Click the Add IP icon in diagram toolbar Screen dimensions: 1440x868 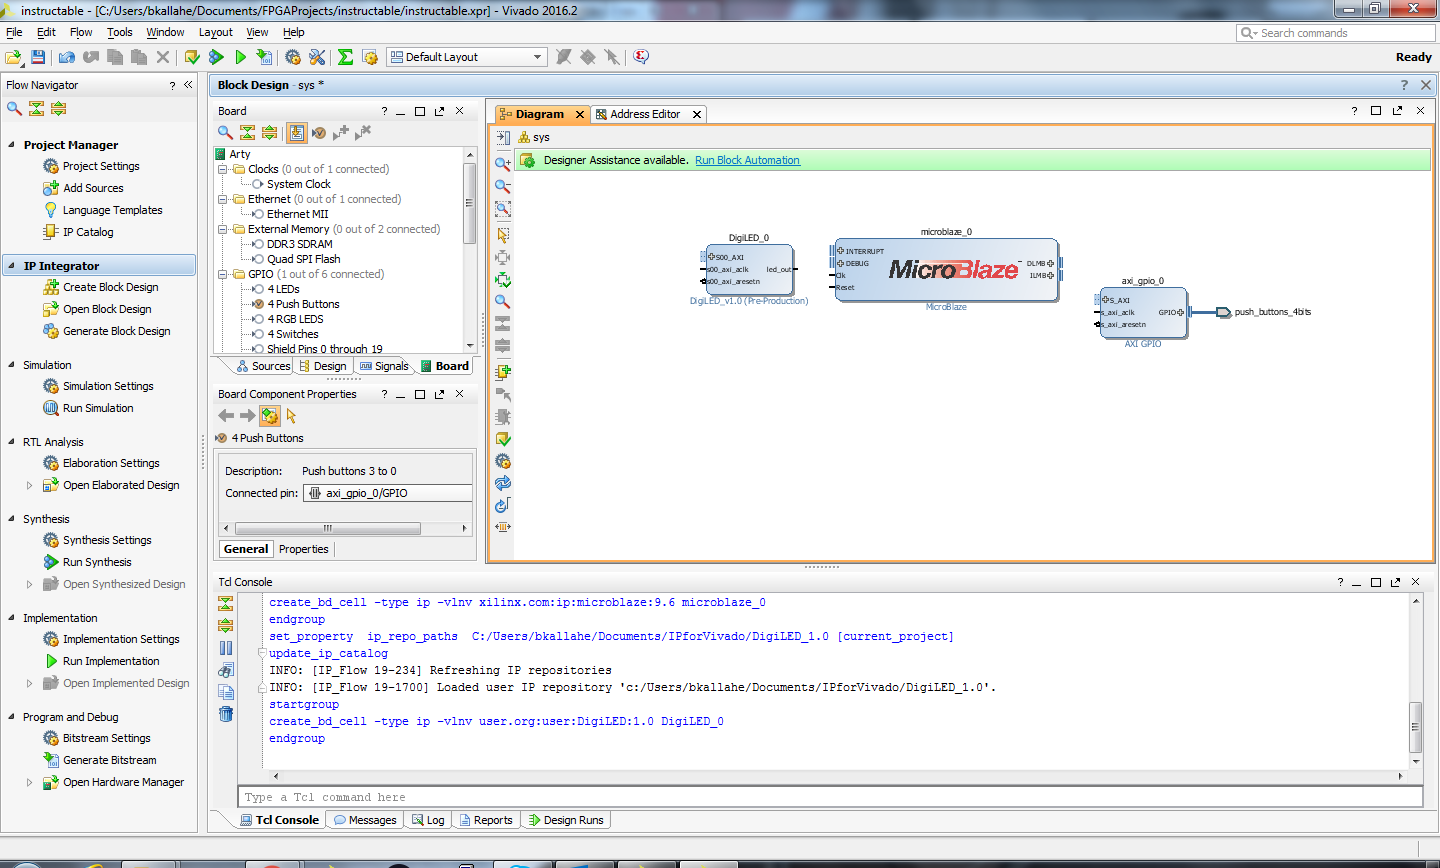tap(503, 371)
